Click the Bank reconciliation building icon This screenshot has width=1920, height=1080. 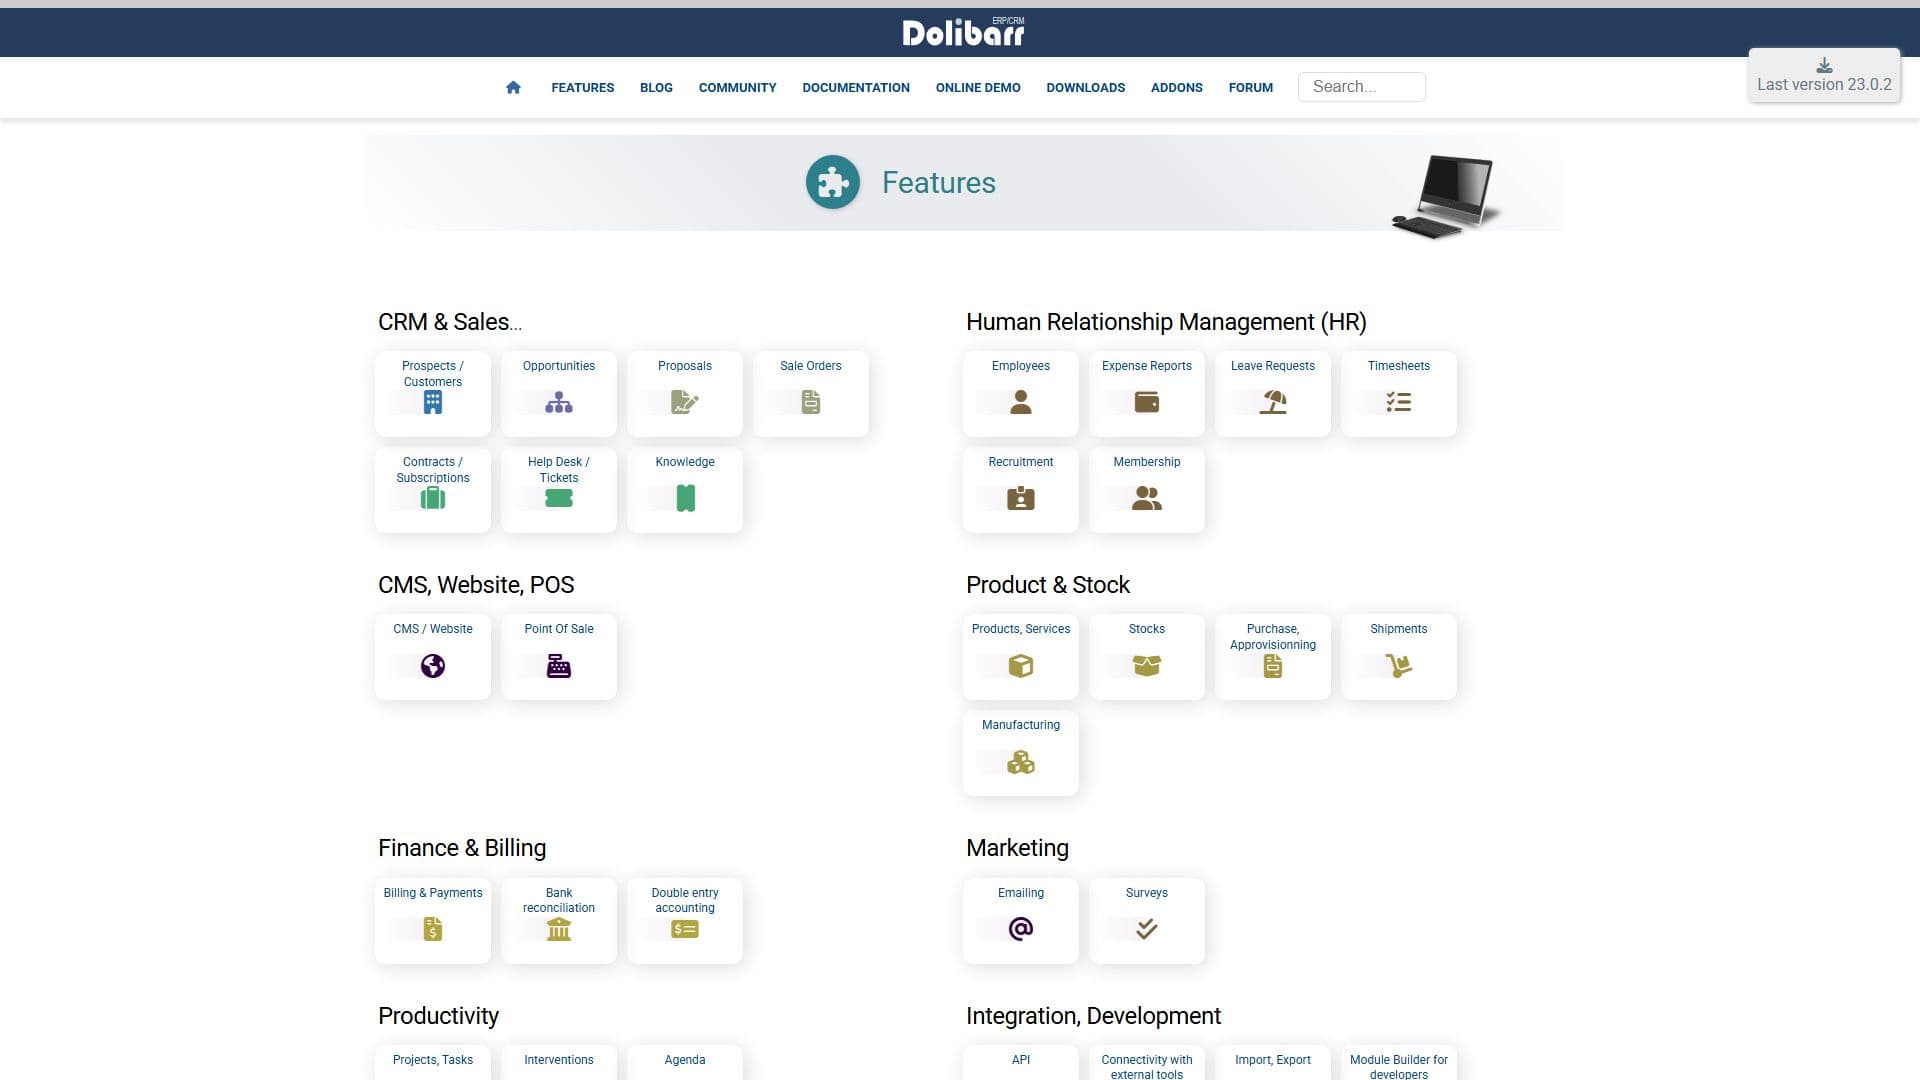[559, 930]
